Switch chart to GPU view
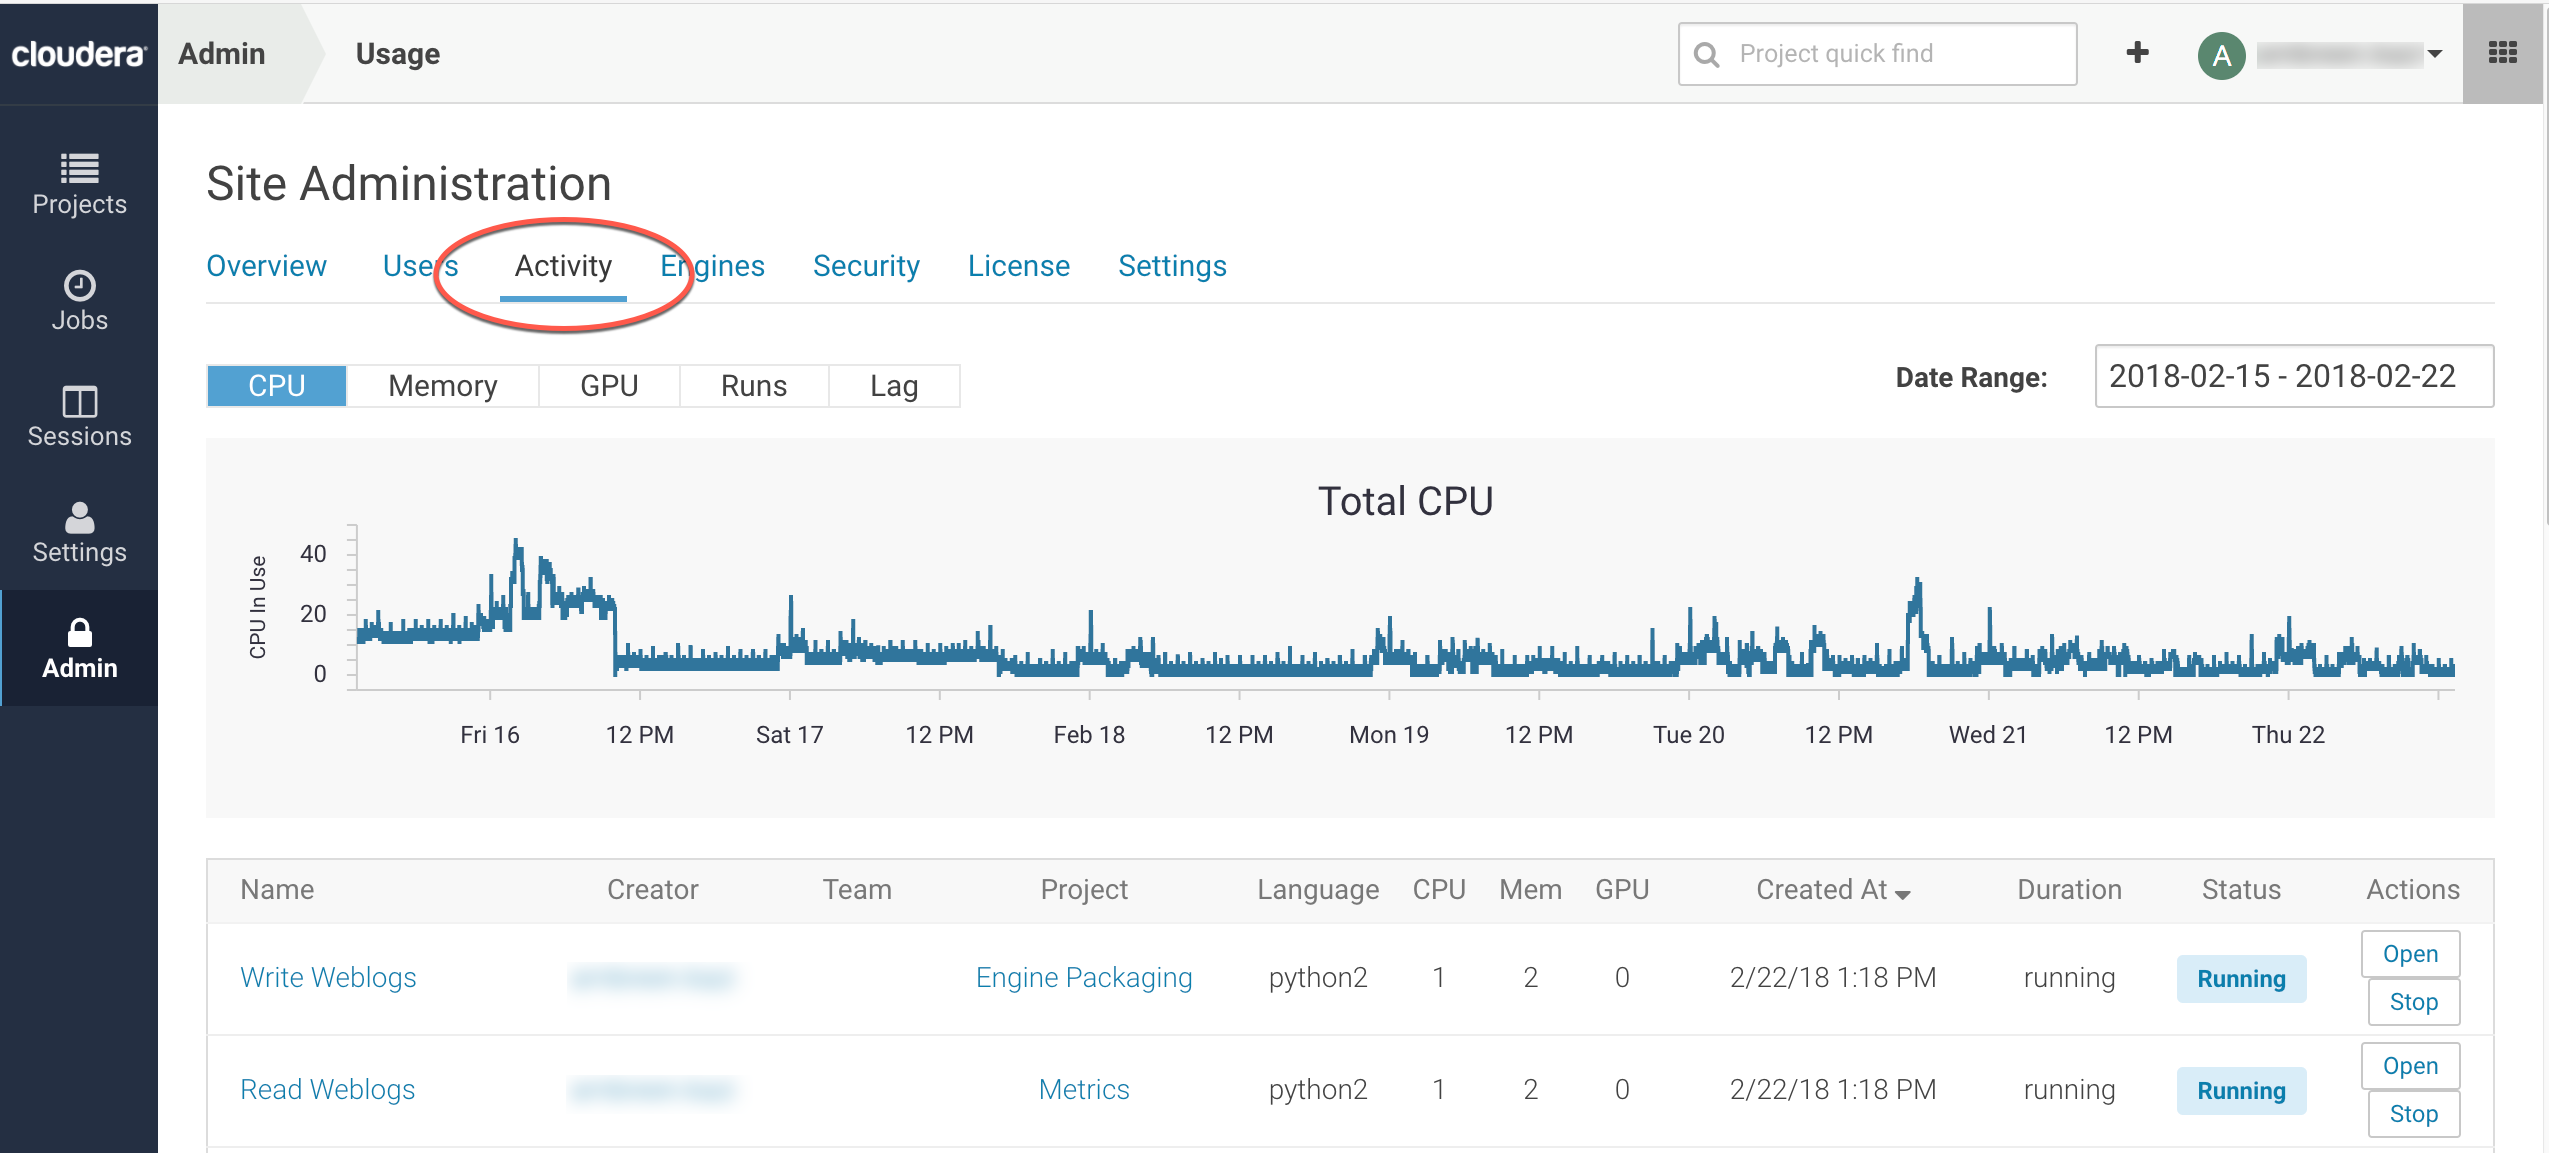The height and width of the screenshot is (1153, 2549). tap(608, 386)
